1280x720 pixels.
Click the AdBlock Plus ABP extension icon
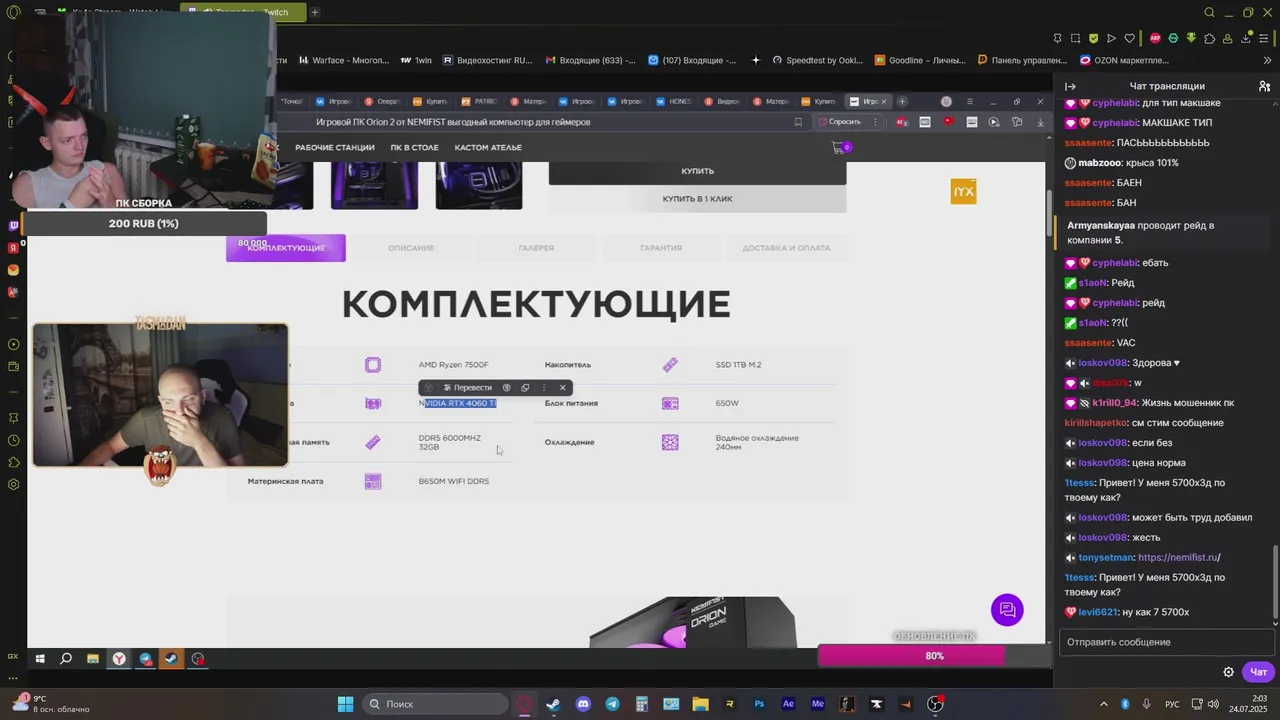pyautogui.click(x=1155, y=38)
